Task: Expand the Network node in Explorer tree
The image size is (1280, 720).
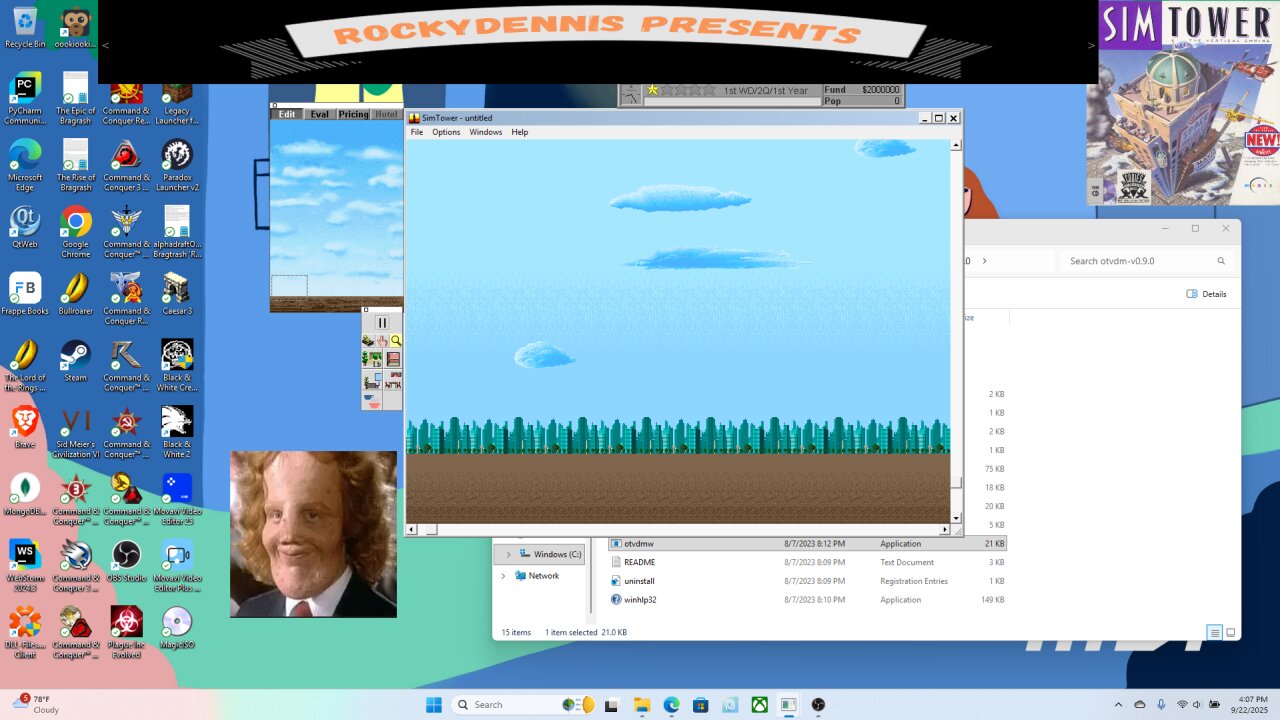Action: 503,576
